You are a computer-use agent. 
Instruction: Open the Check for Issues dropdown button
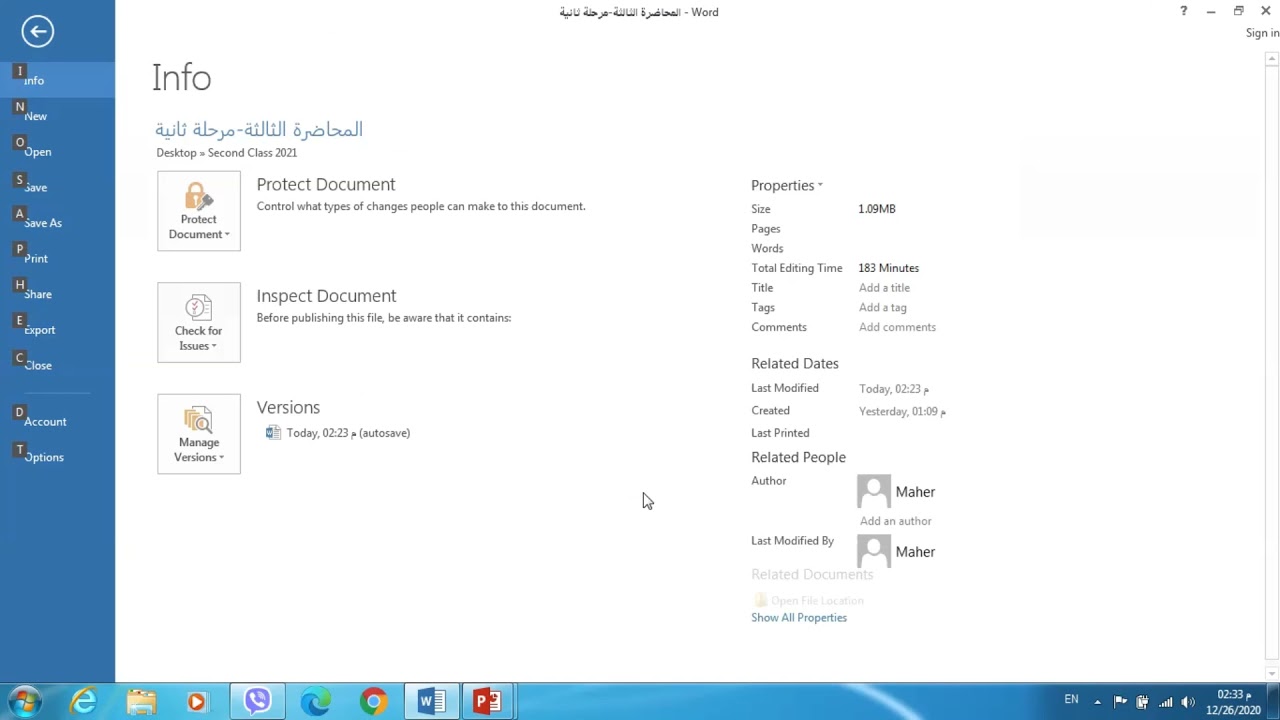coord(198,322)
